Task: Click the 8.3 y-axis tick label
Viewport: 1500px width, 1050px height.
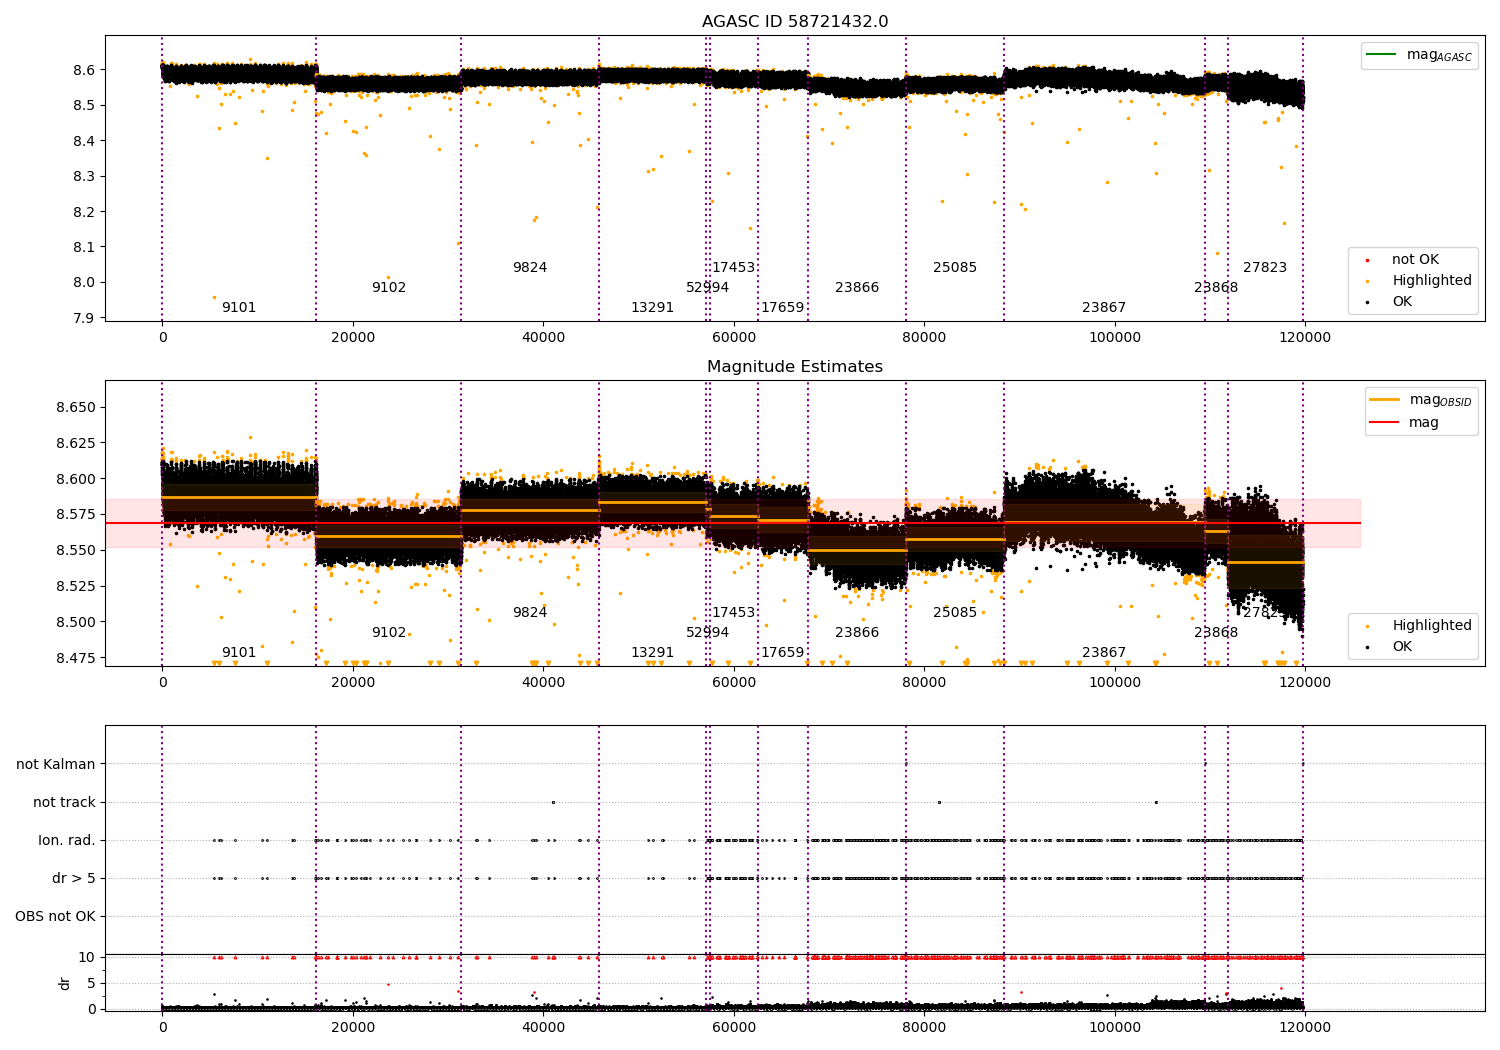Action: tap(85, 177)
